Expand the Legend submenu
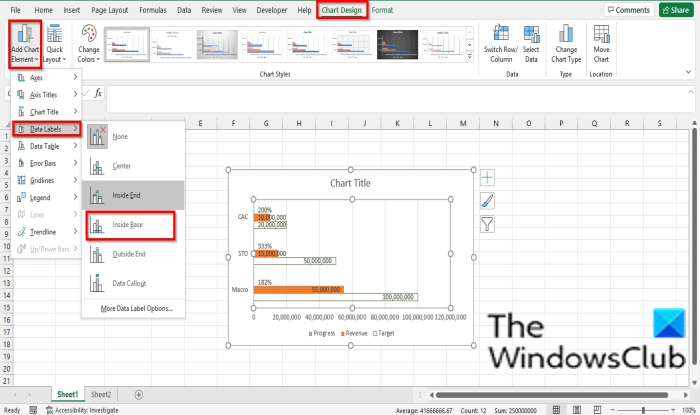Screen dimensions: 700x415 tap(46, 197)
